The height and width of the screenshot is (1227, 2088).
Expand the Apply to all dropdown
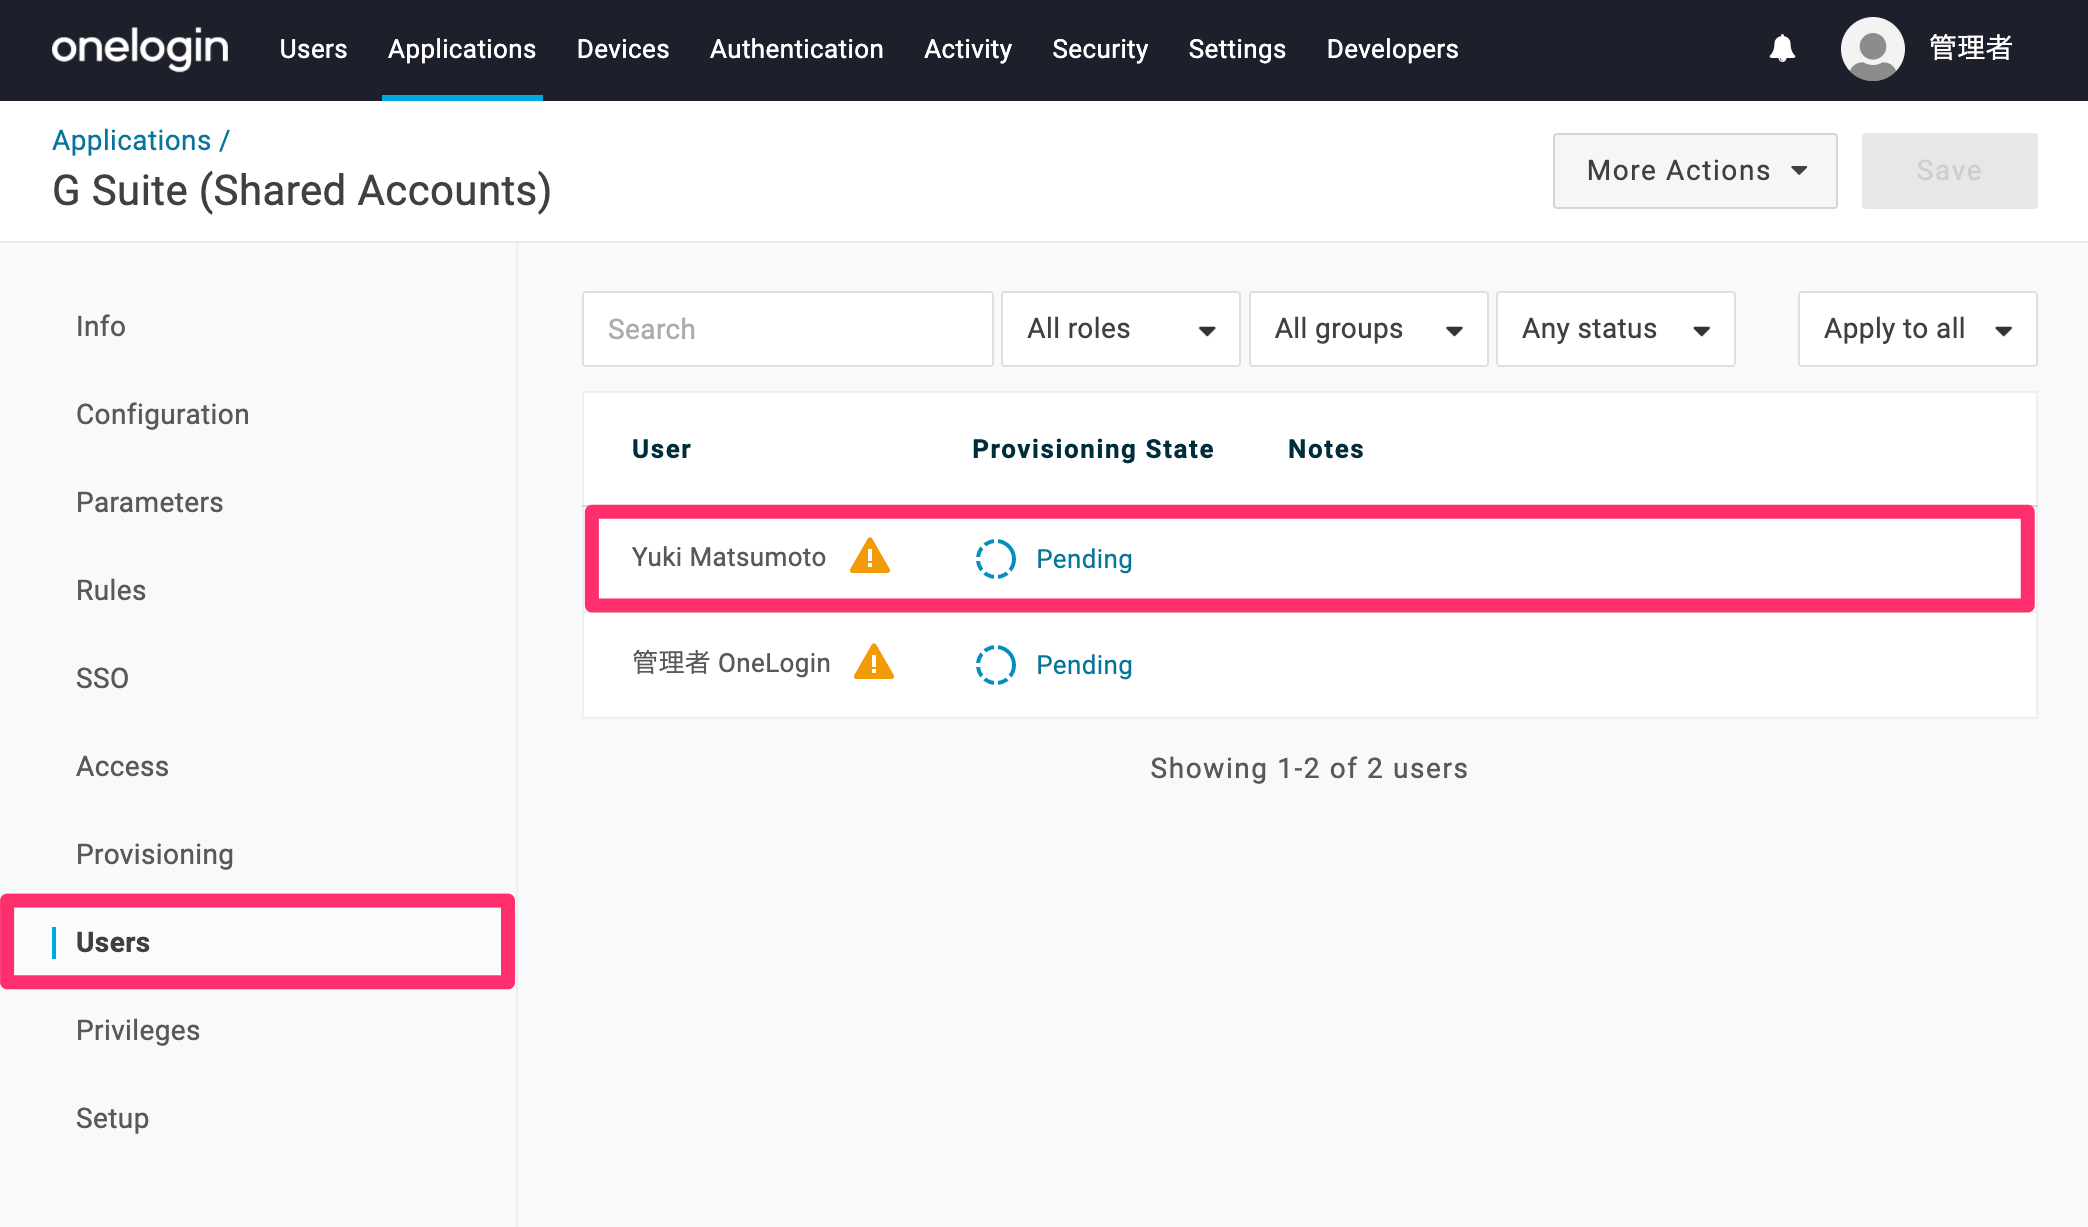click(x=1917, y=329)
